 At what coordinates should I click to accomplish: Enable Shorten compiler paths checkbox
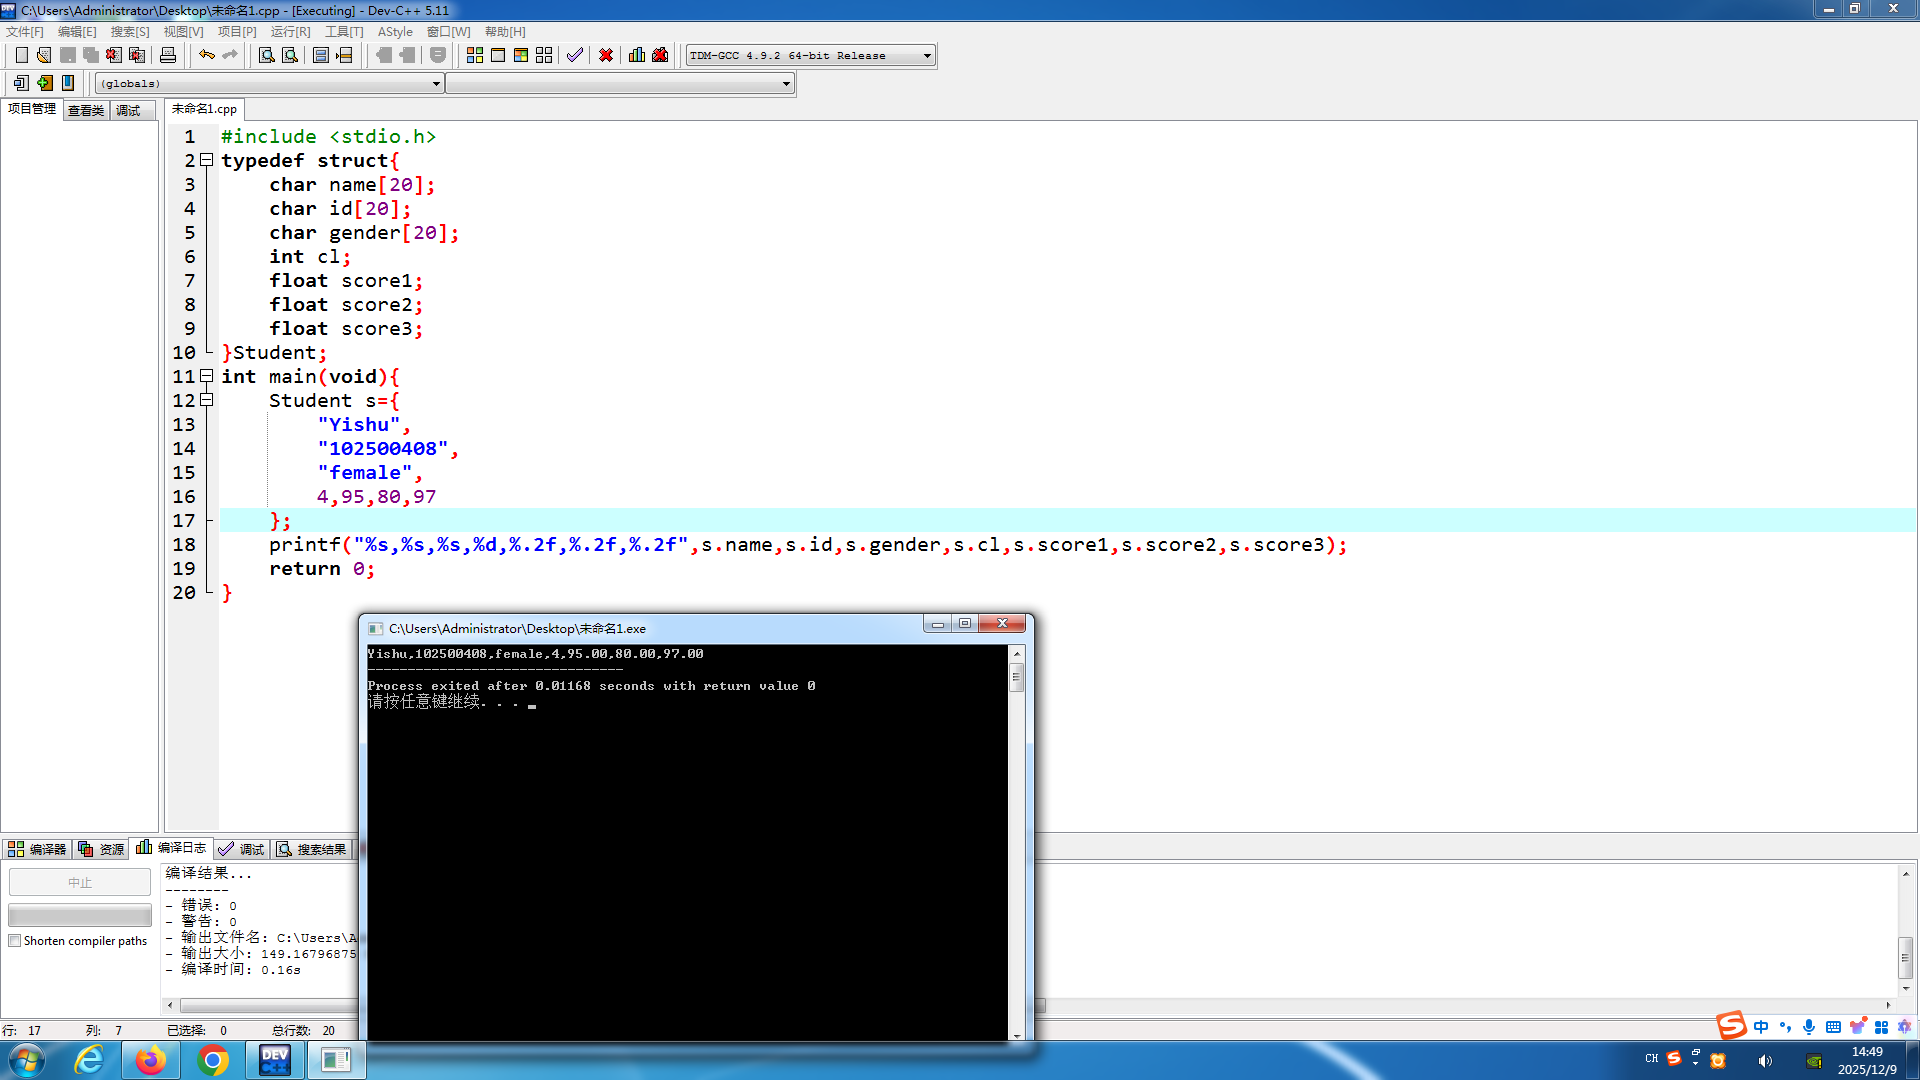tap(15, 941)
